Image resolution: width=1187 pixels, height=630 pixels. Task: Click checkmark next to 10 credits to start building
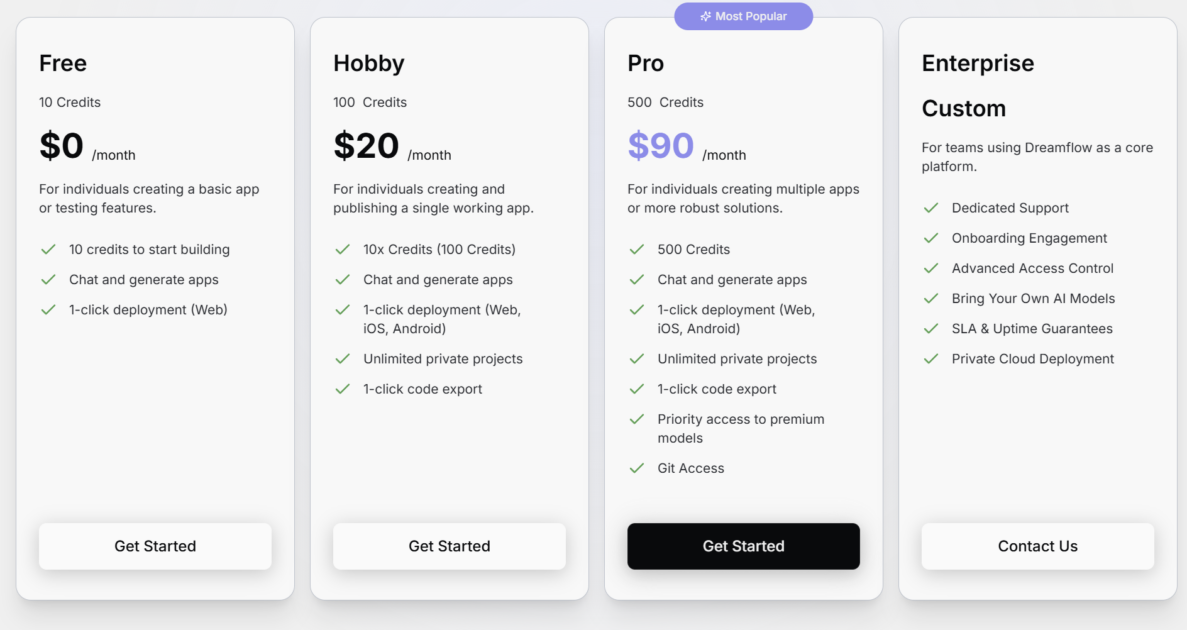coord(48,250)
